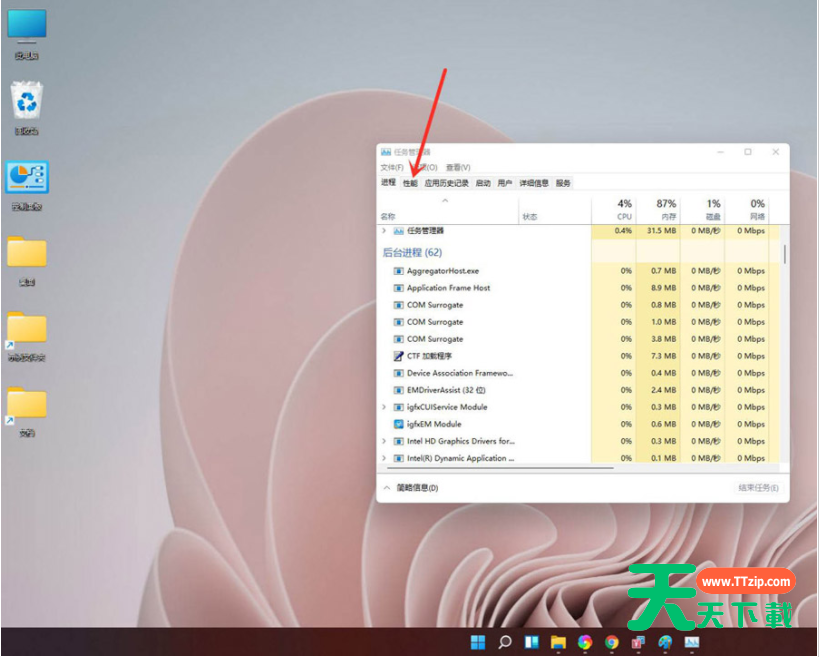The image size is (820, 657).
Task: Expand the 任务管理器 process entry
Action: tap(382, 231)
